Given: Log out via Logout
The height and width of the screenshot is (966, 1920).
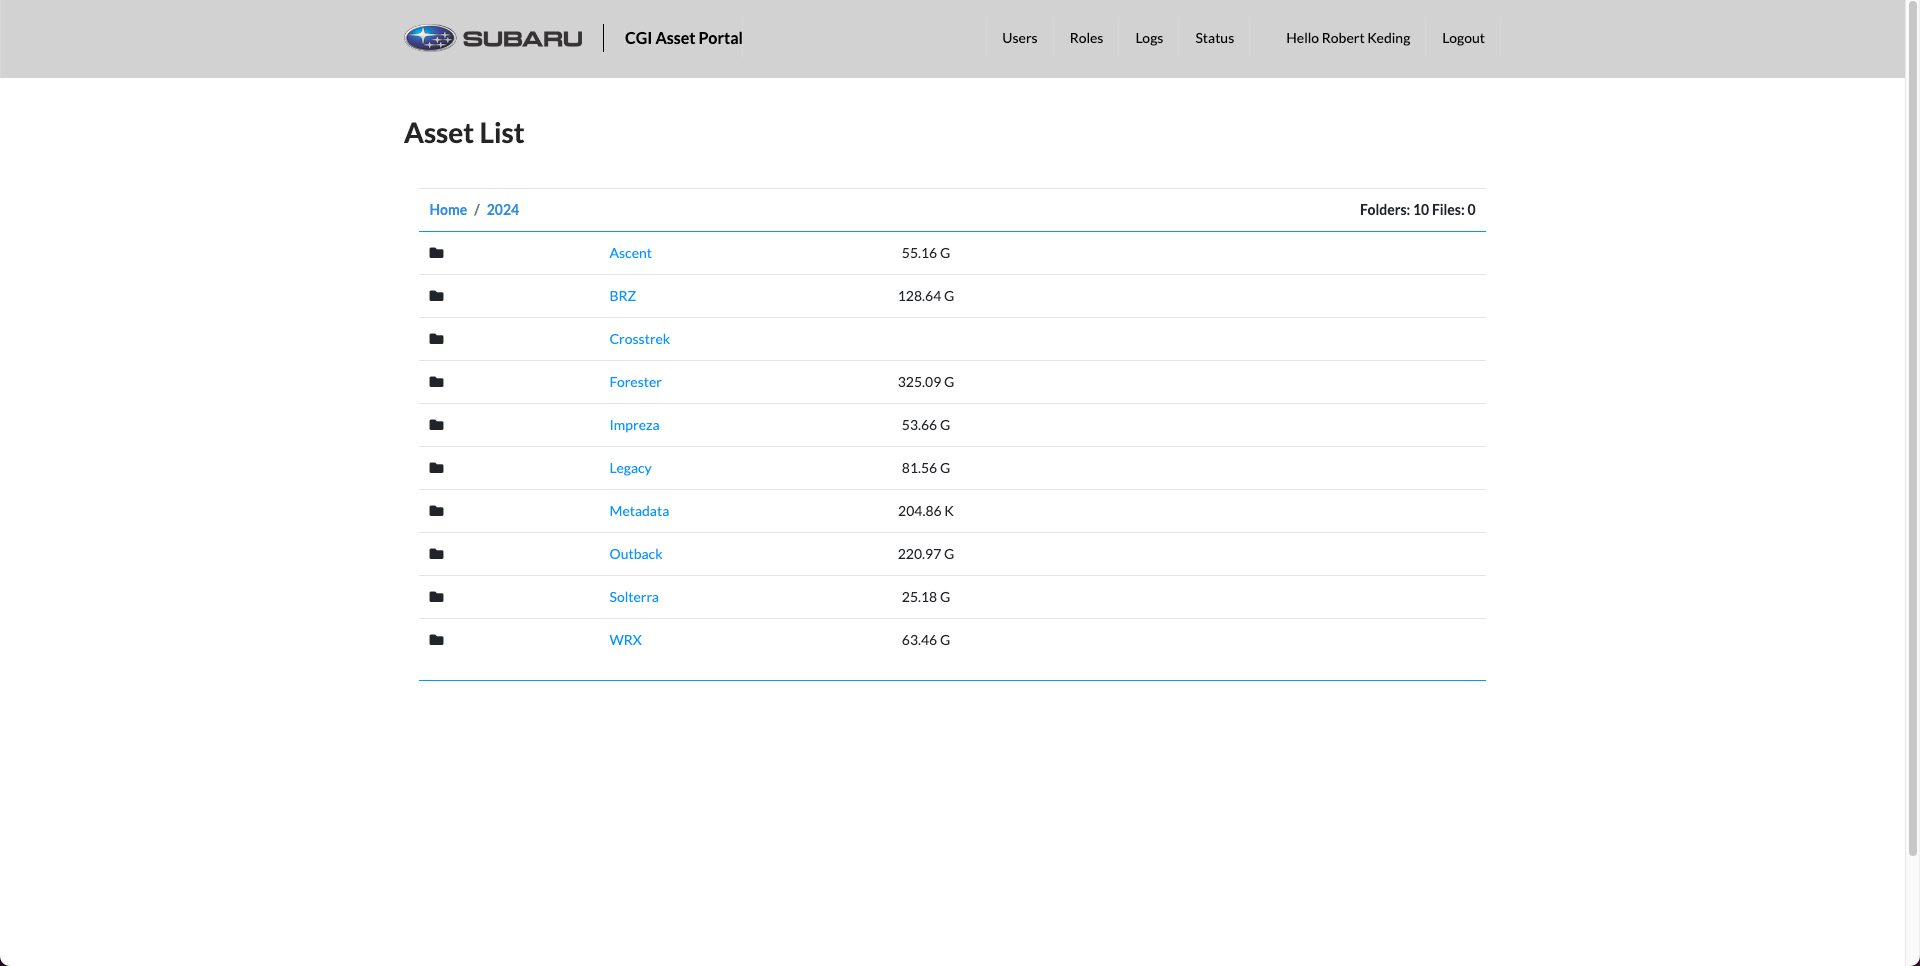Looking at the screenshot, I should (1463, 38).
